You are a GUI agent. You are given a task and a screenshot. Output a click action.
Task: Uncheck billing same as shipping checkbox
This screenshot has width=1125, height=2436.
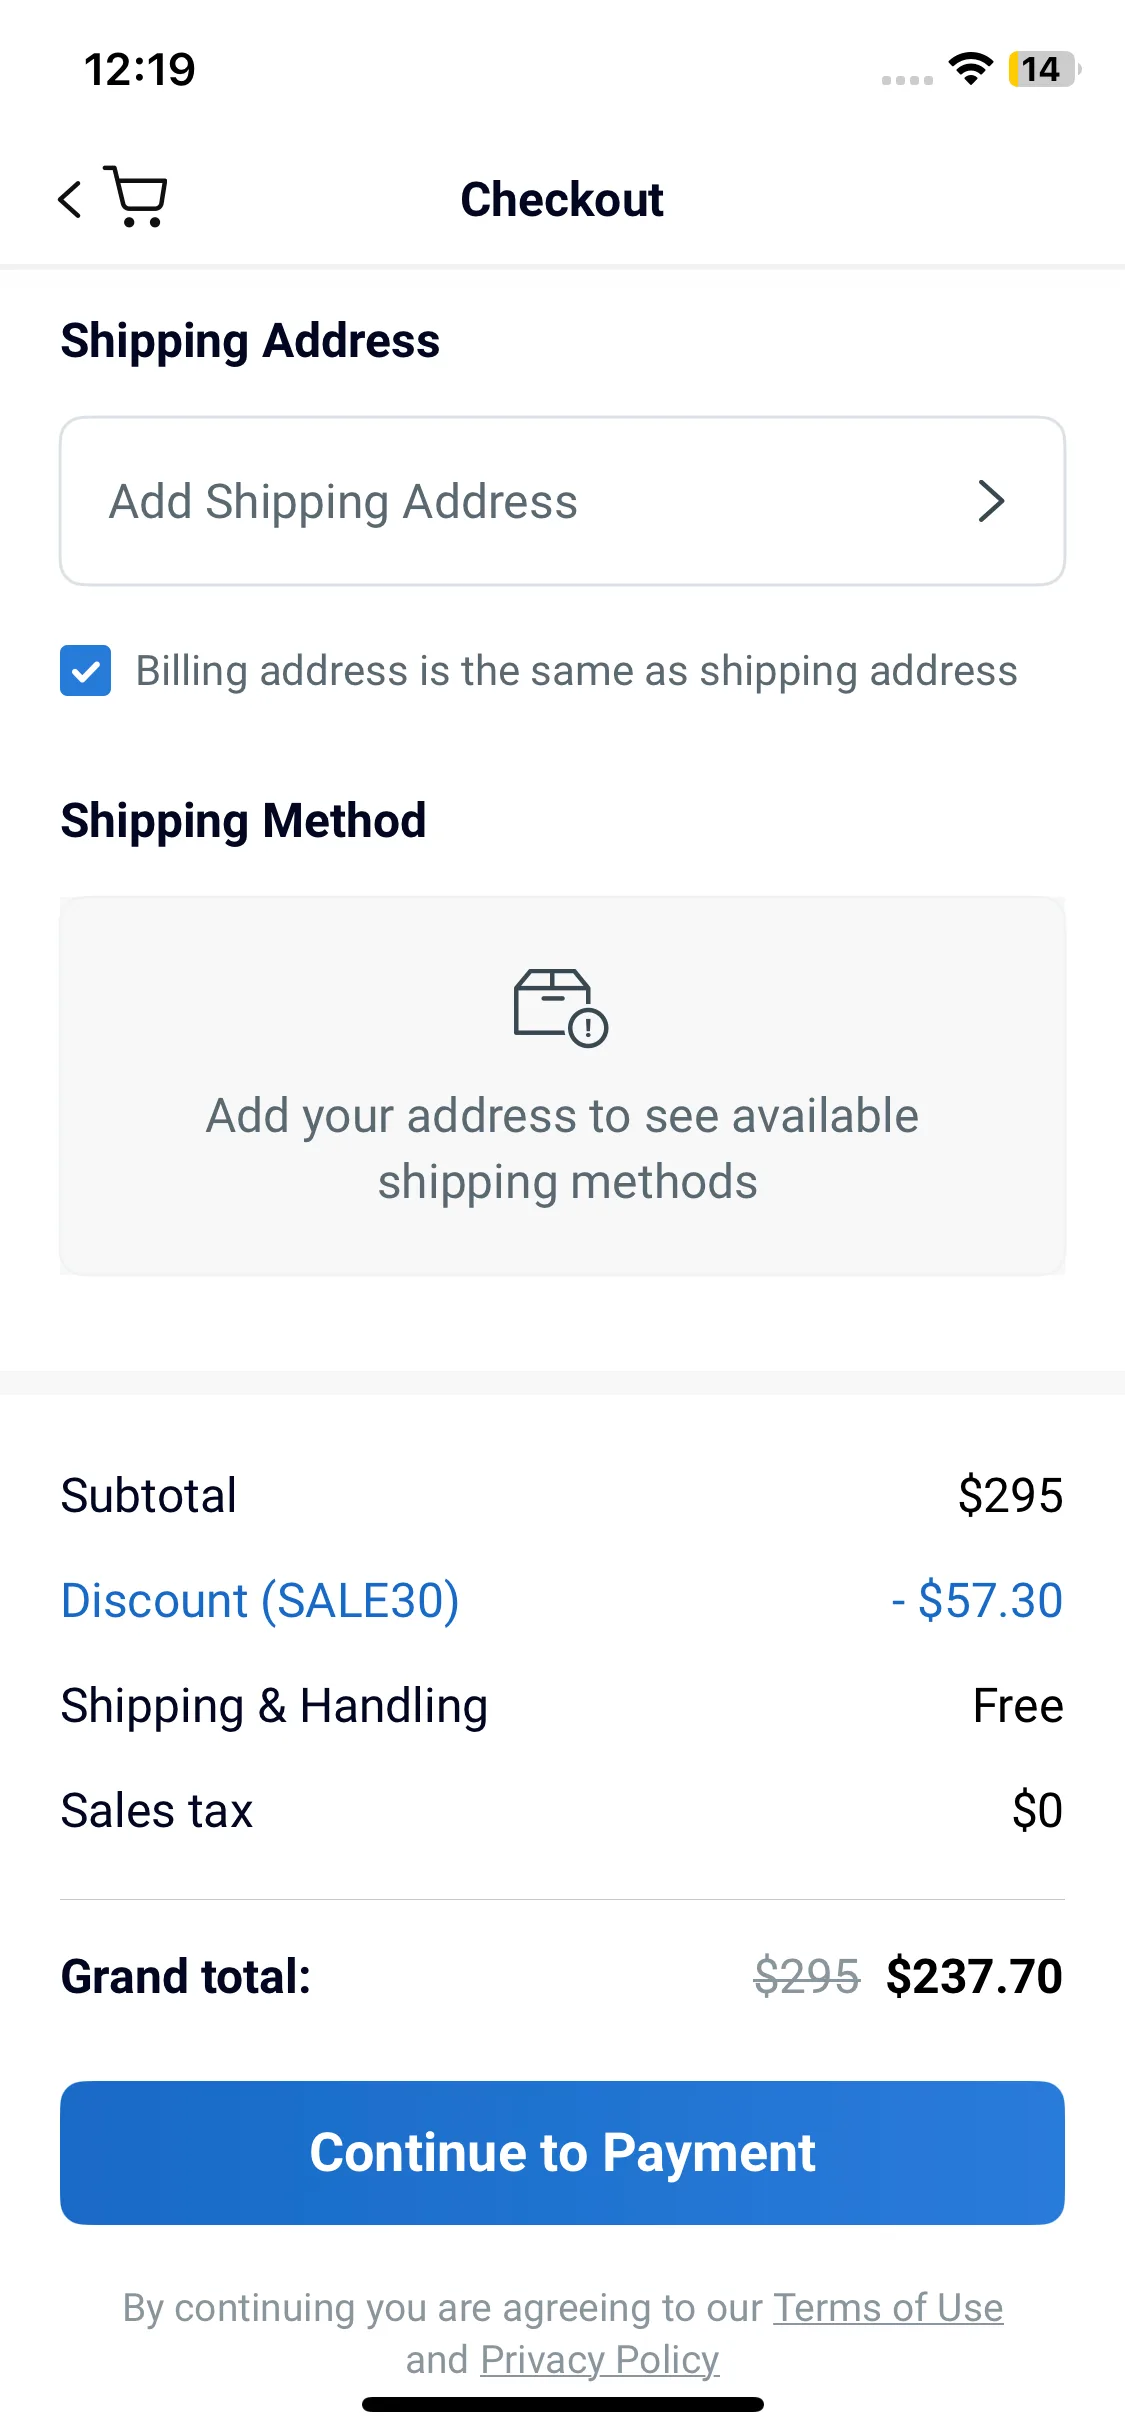(x=86, y=670)
